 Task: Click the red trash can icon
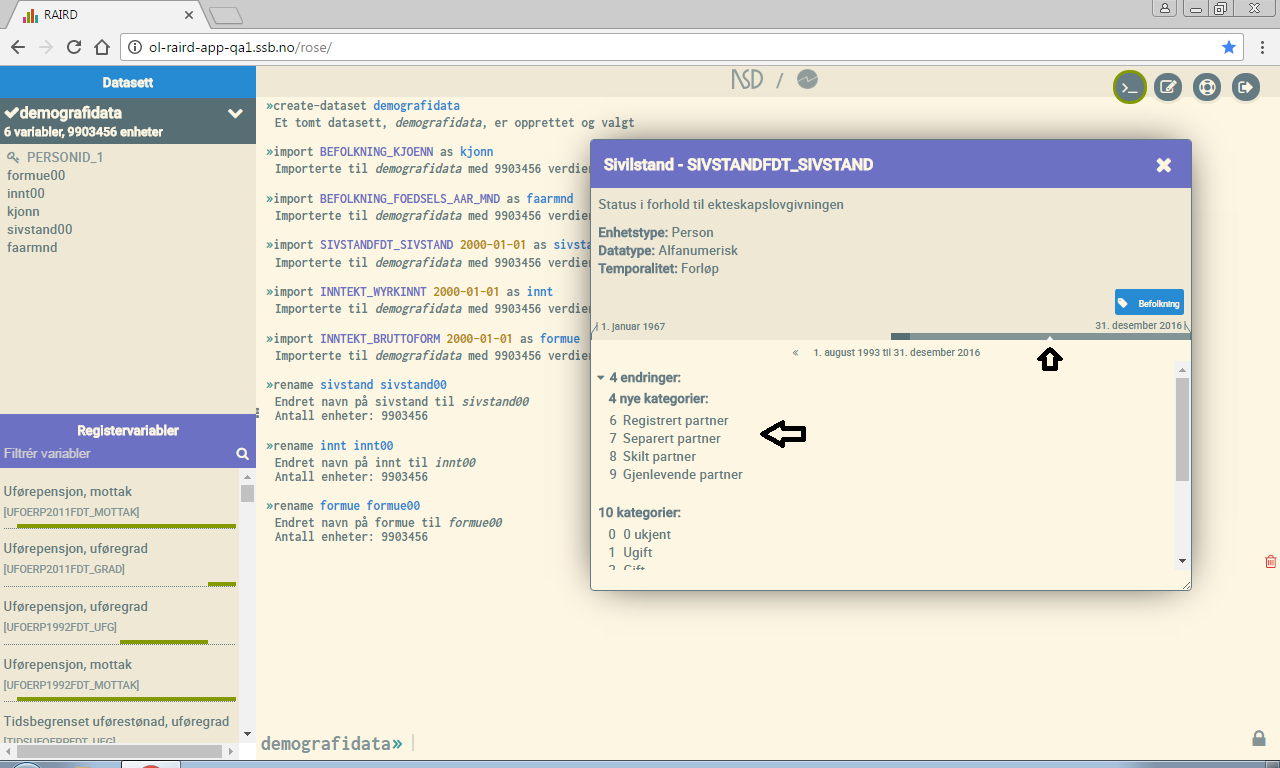(x=1270, y=562)
